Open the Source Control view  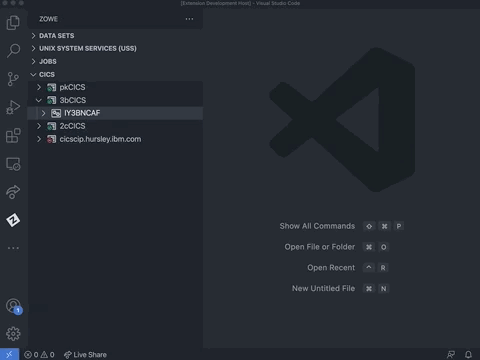pos(13,79)
